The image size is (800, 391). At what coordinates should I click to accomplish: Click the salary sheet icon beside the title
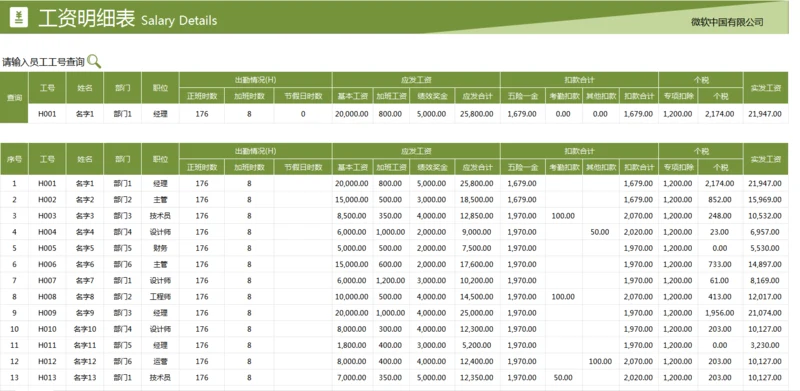click(x=19, y=18)
